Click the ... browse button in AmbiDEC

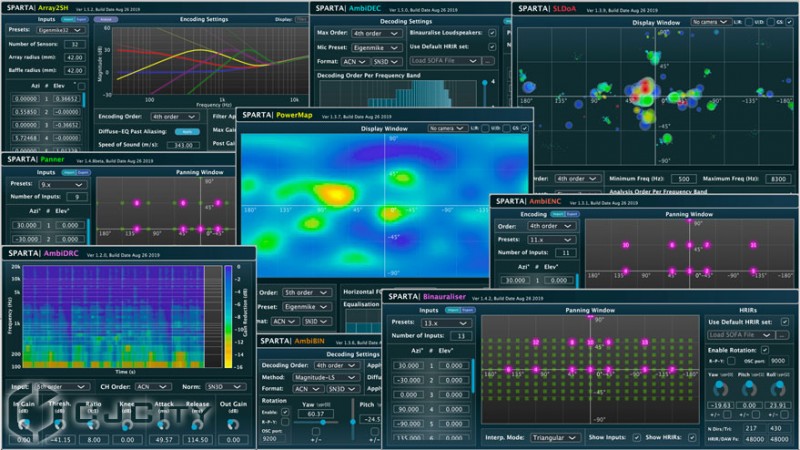click(488, 61)
